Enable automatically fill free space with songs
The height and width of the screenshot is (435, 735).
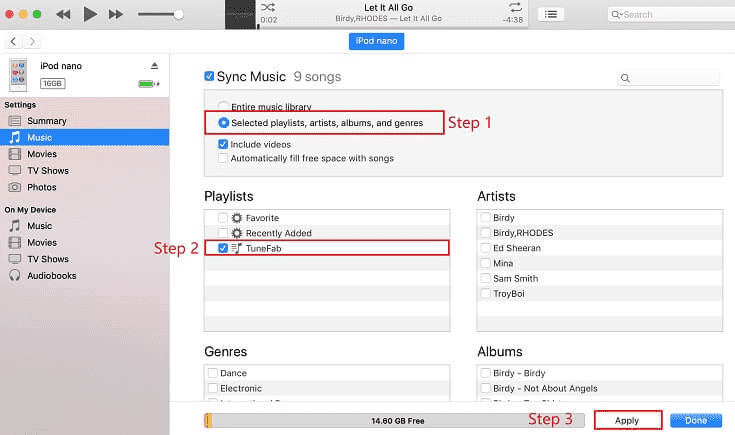click(x=223, y=158)
